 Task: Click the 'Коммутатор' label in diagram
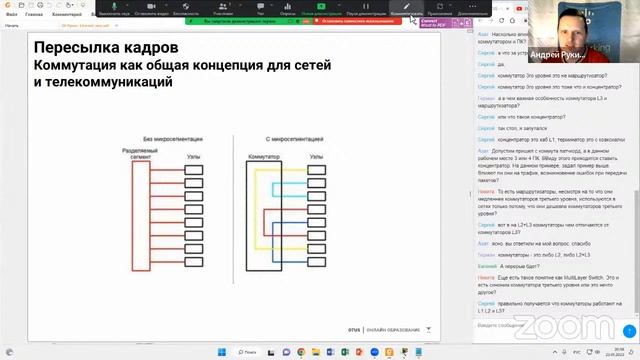(x=264, y=157)
